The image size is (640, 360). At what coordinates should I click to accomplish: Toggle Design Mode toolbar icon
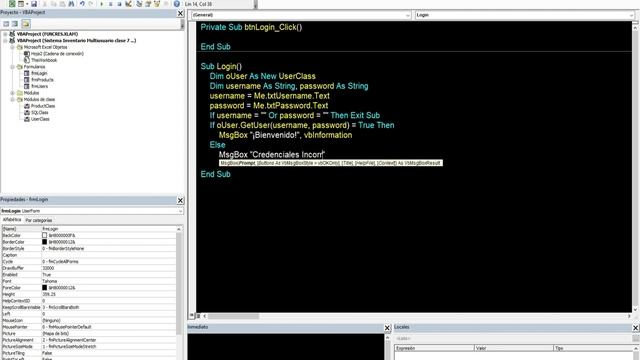(x=129, y=4)
